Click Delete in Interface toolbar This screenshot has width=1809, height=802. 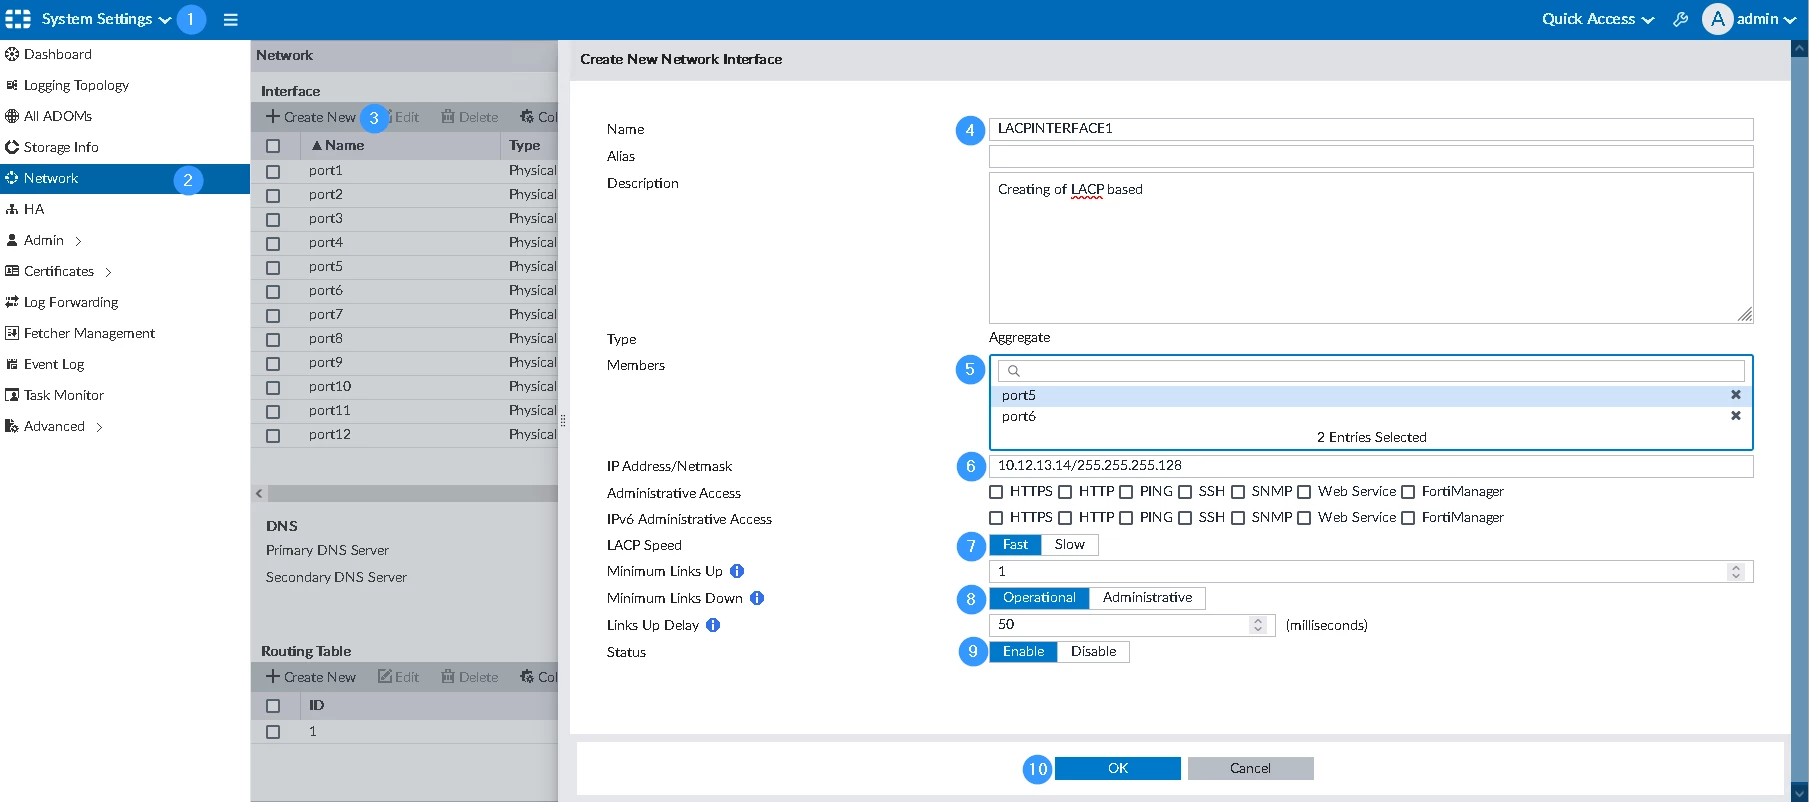[470, 117]
